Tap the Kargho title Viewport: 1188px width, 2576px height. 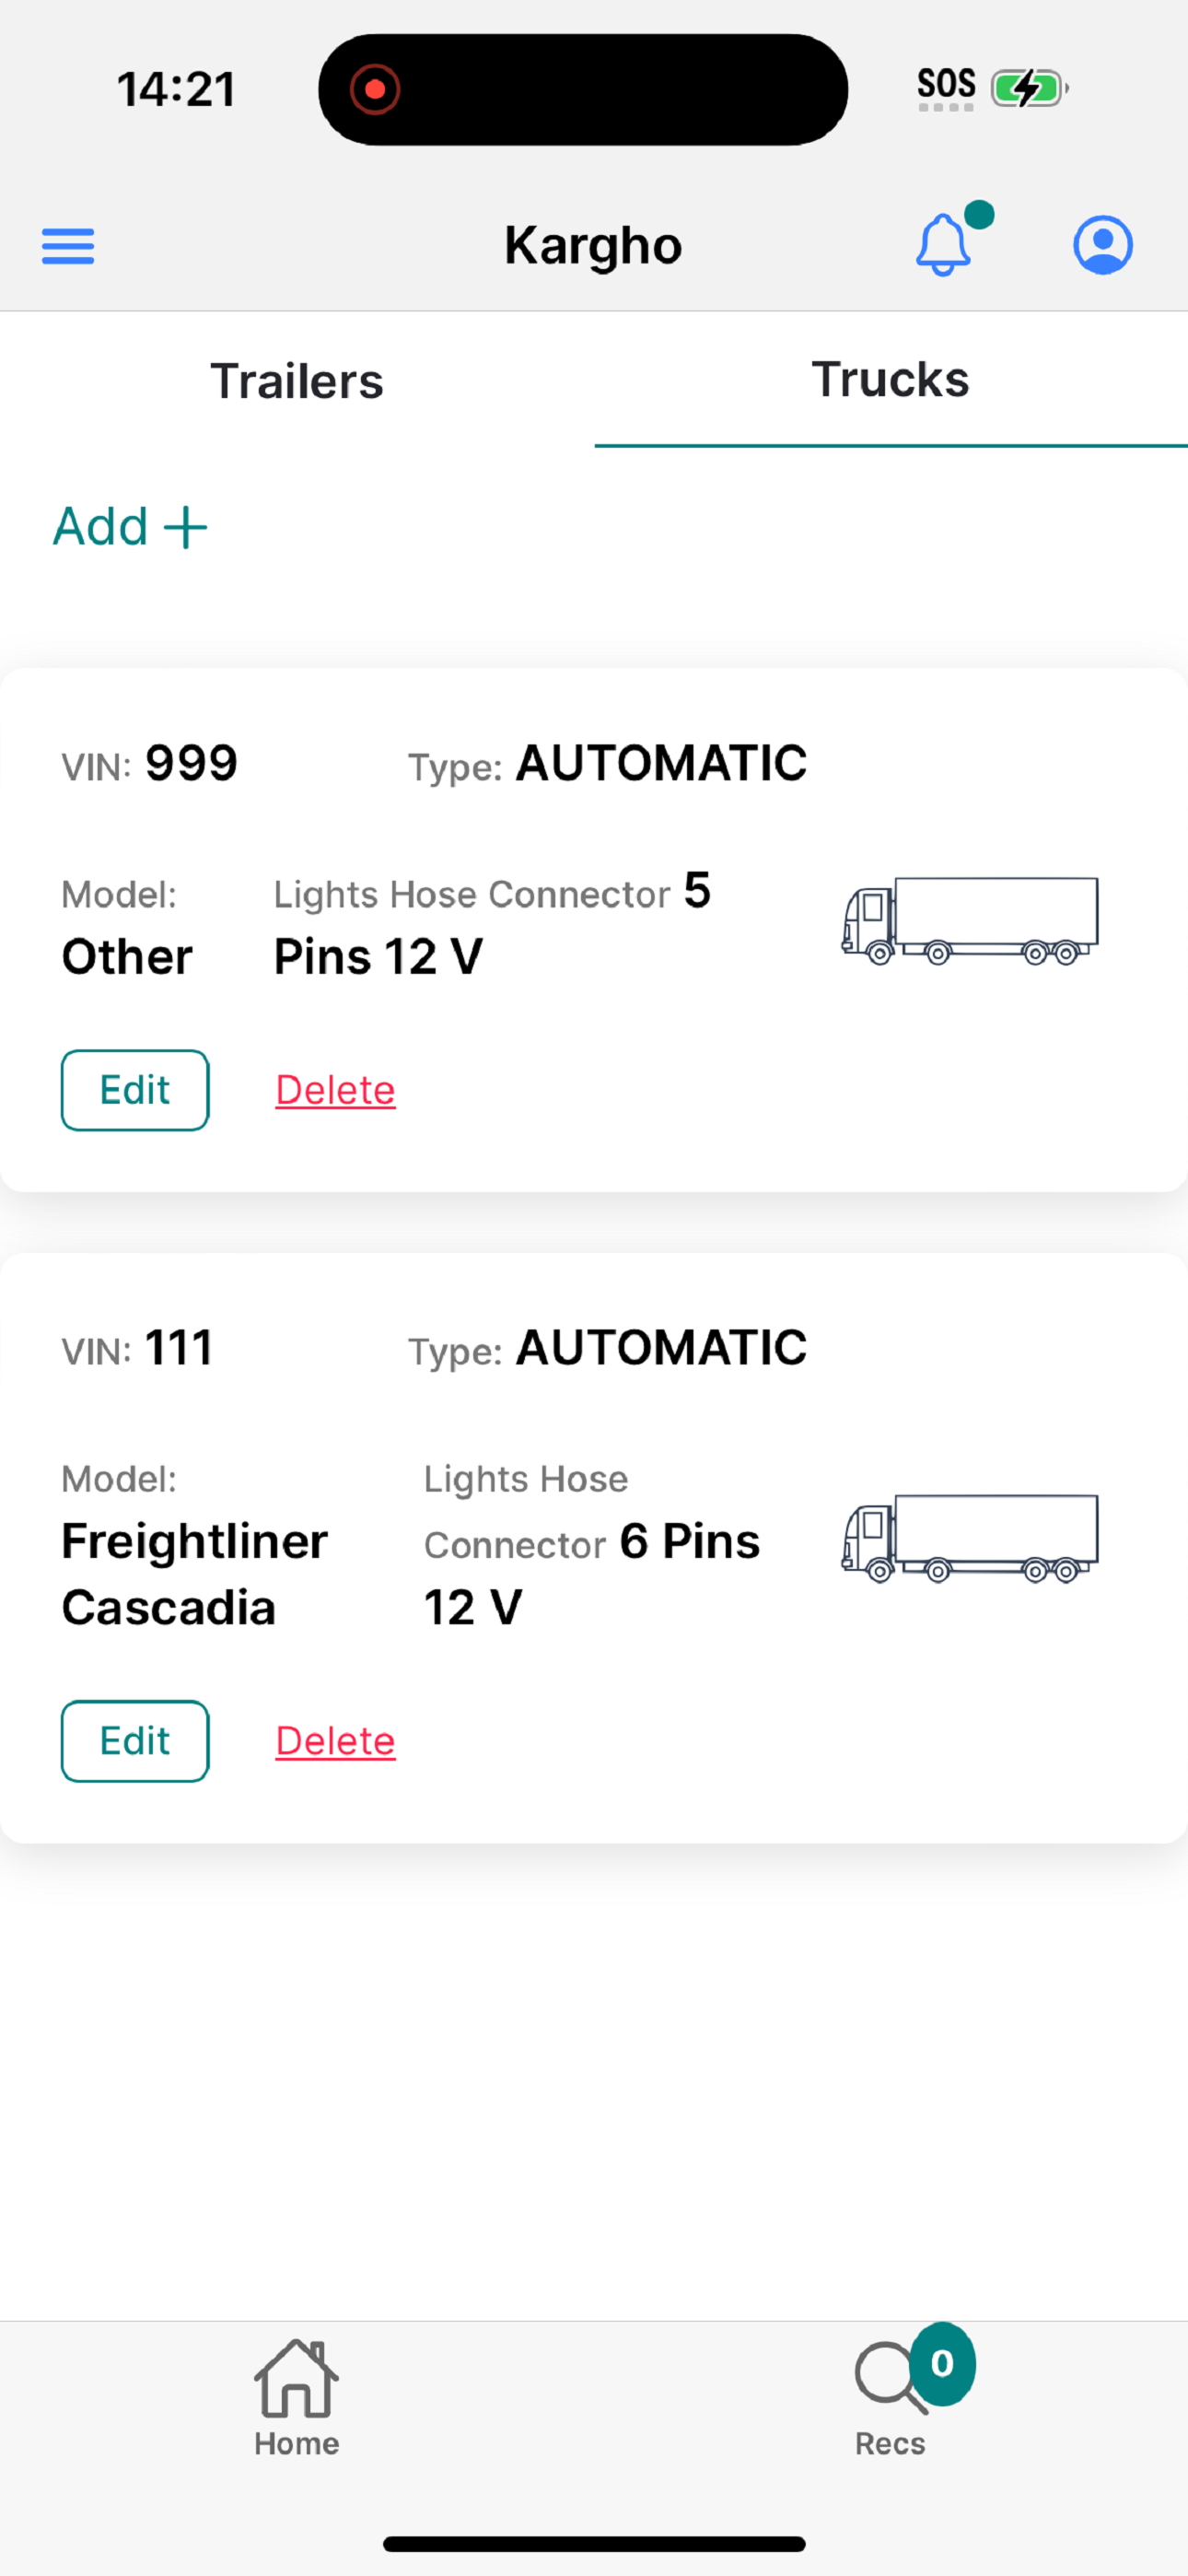(593, 246)
